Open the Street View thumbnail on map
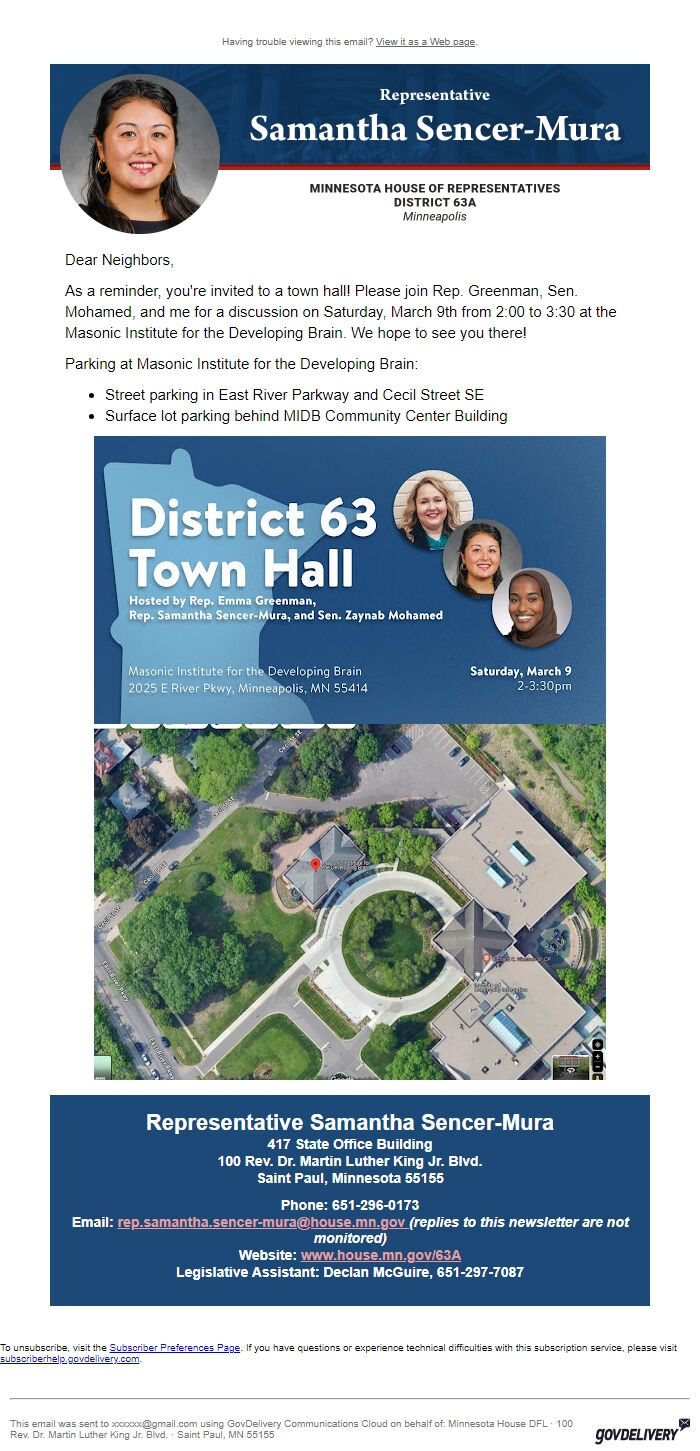Viewport: 700px width, 1451px height. (571, 1066)
